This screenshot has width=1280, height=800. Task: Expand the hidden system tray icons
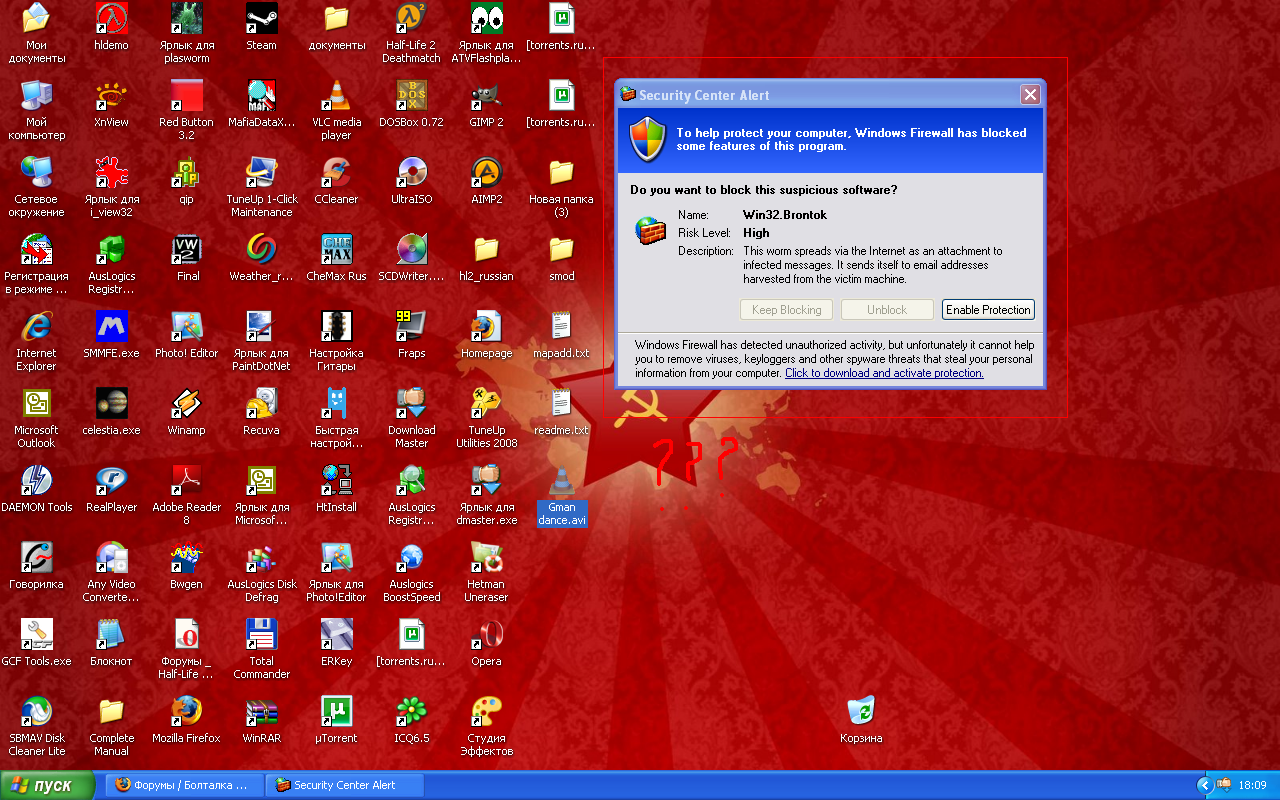1205,785
